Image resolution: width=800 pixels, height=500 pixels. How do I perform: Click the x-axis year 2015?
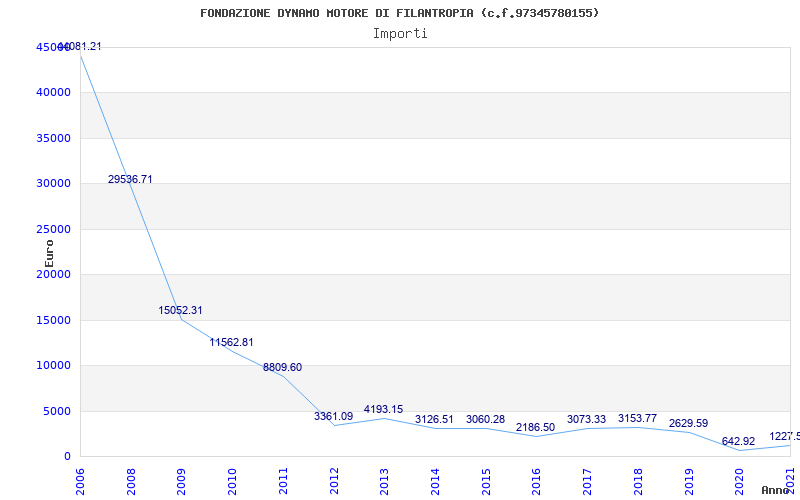tap(486, 481)
